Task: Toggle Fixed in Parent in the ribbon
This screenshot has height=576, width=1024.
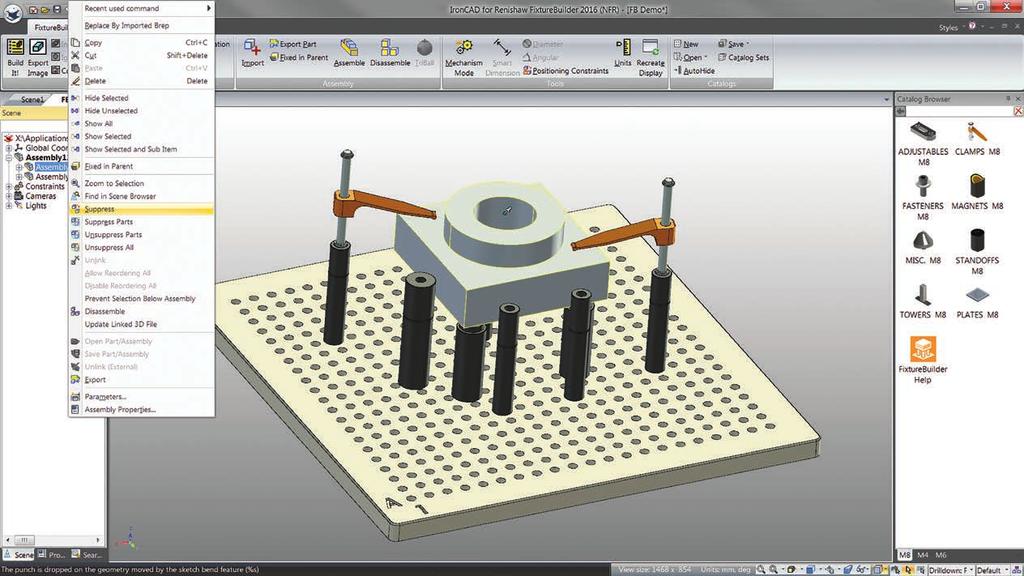Action: 298,57
